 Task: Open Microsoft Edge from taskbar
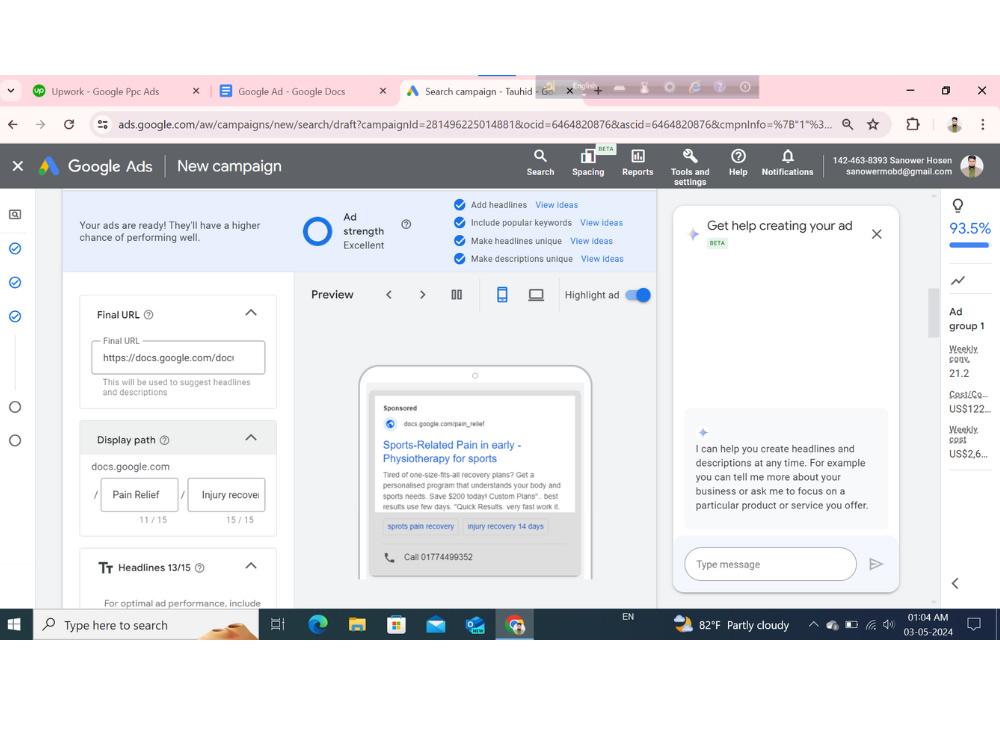pyautogui.click(x=318, y=624)
